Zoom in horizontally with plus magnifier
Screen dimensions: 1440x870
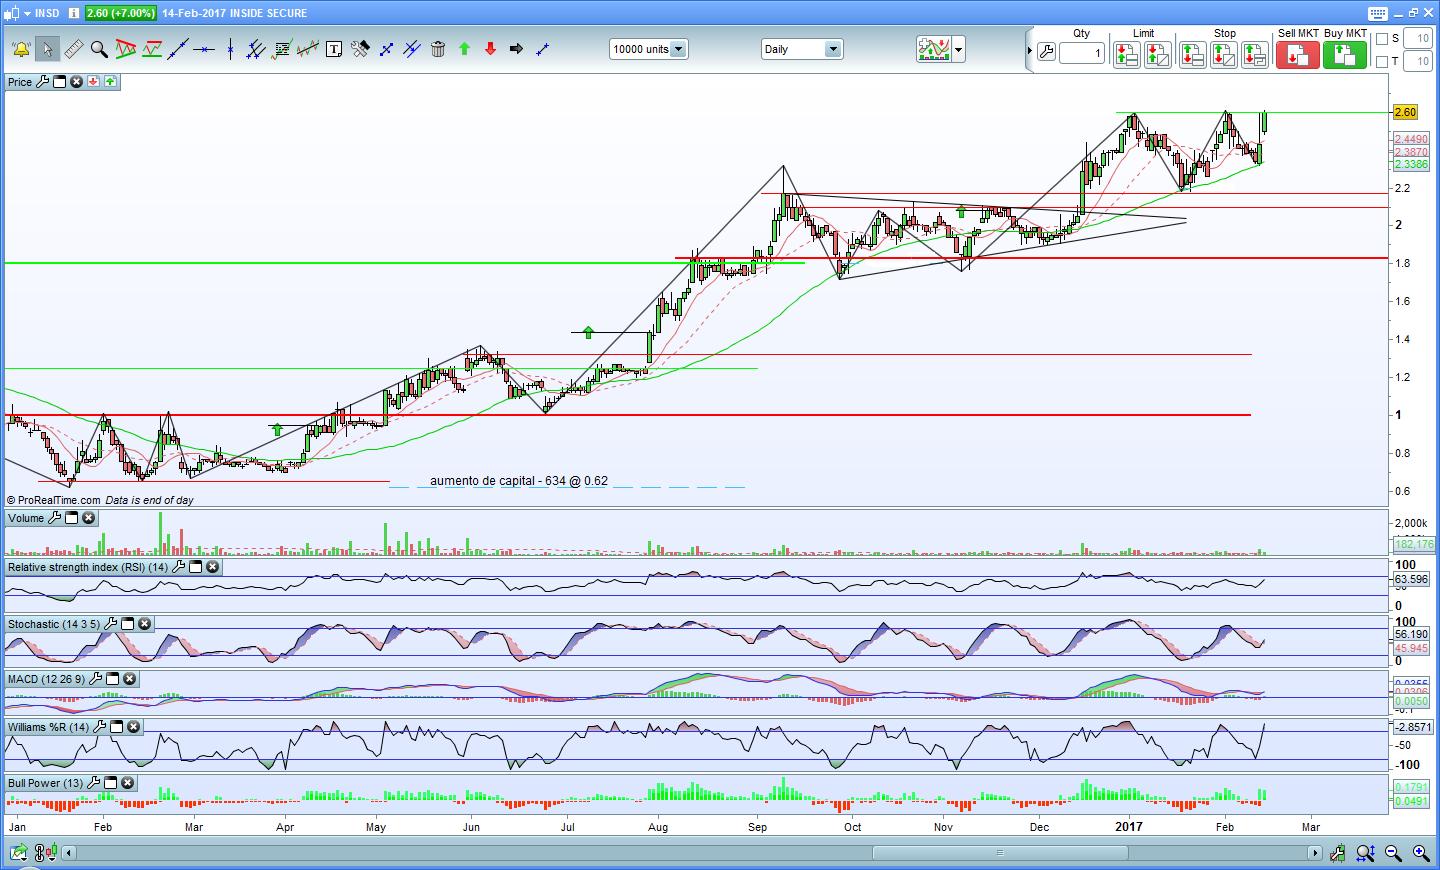(x=1421, y=853)
